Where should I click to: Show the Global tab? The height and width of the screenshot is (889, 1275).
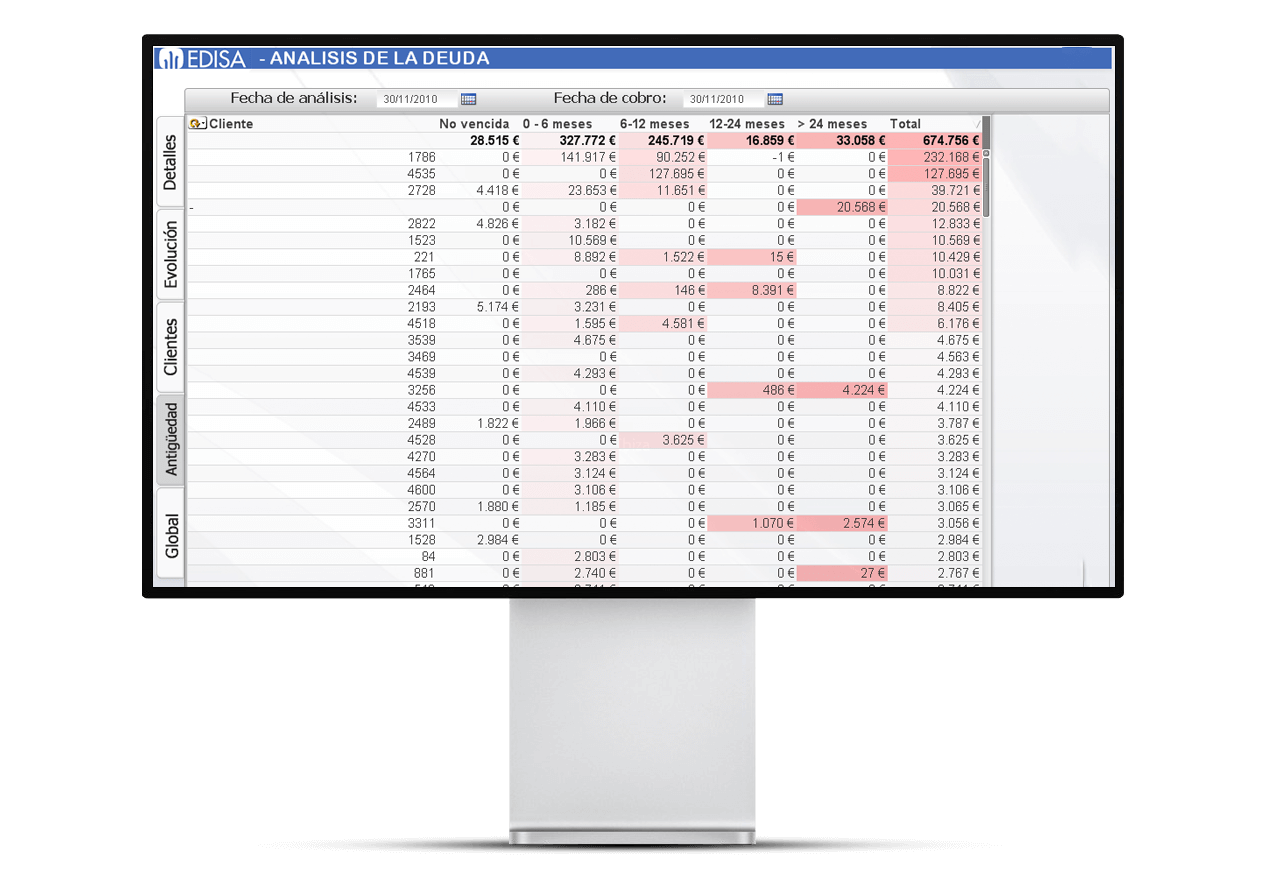point(170,535)
